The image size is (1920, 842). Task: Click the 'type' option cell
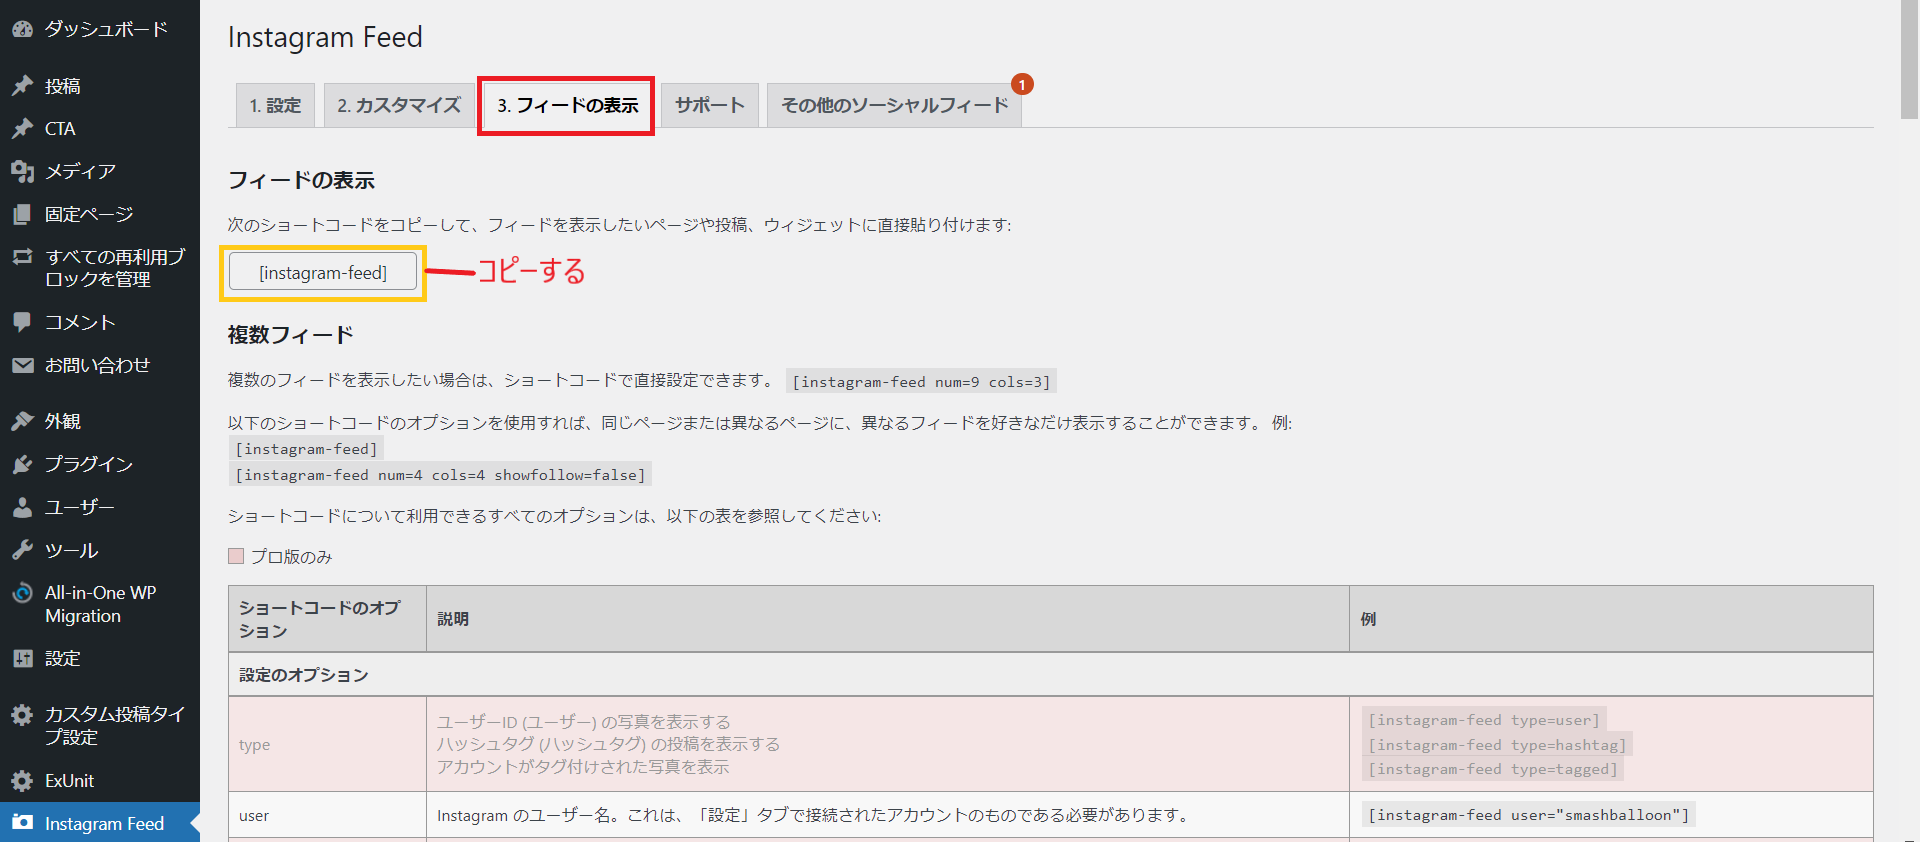(328, 744)
